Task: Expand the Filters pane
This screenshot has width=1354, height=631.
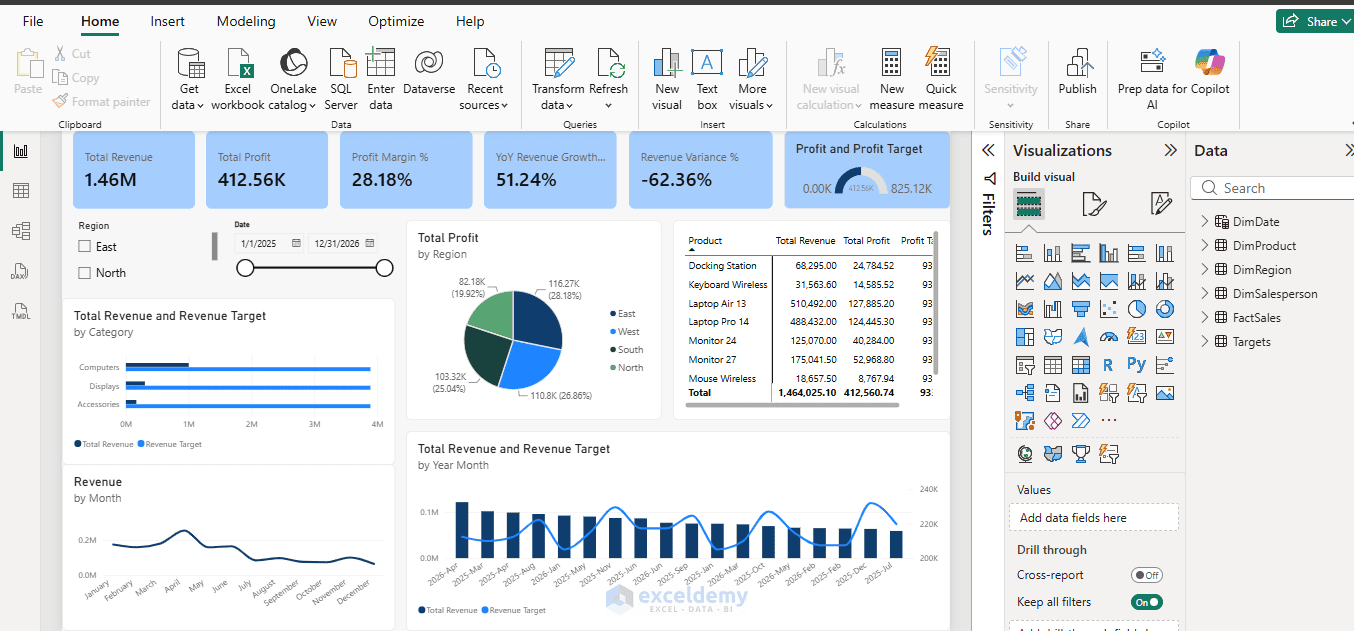Action: [x=988, y=150]
